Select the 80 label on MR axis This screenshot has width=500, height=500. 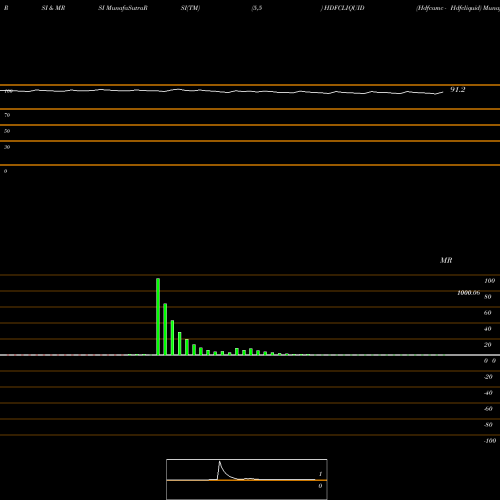pos(488,297)
